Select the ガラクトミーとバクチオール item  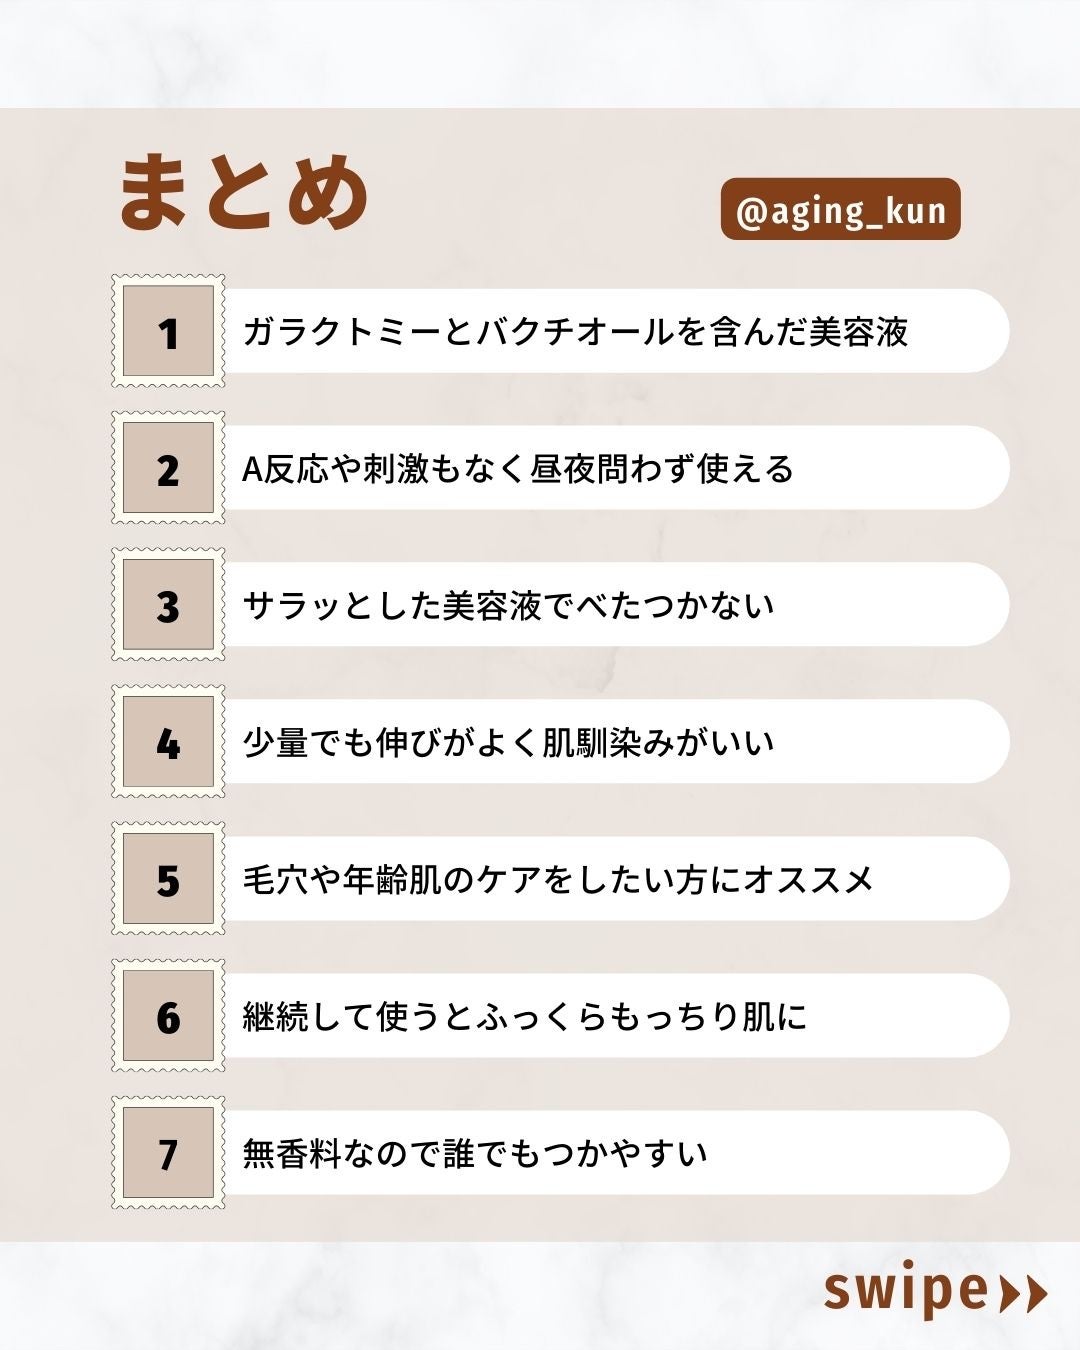pyautogui.click(x=575, y=331)
